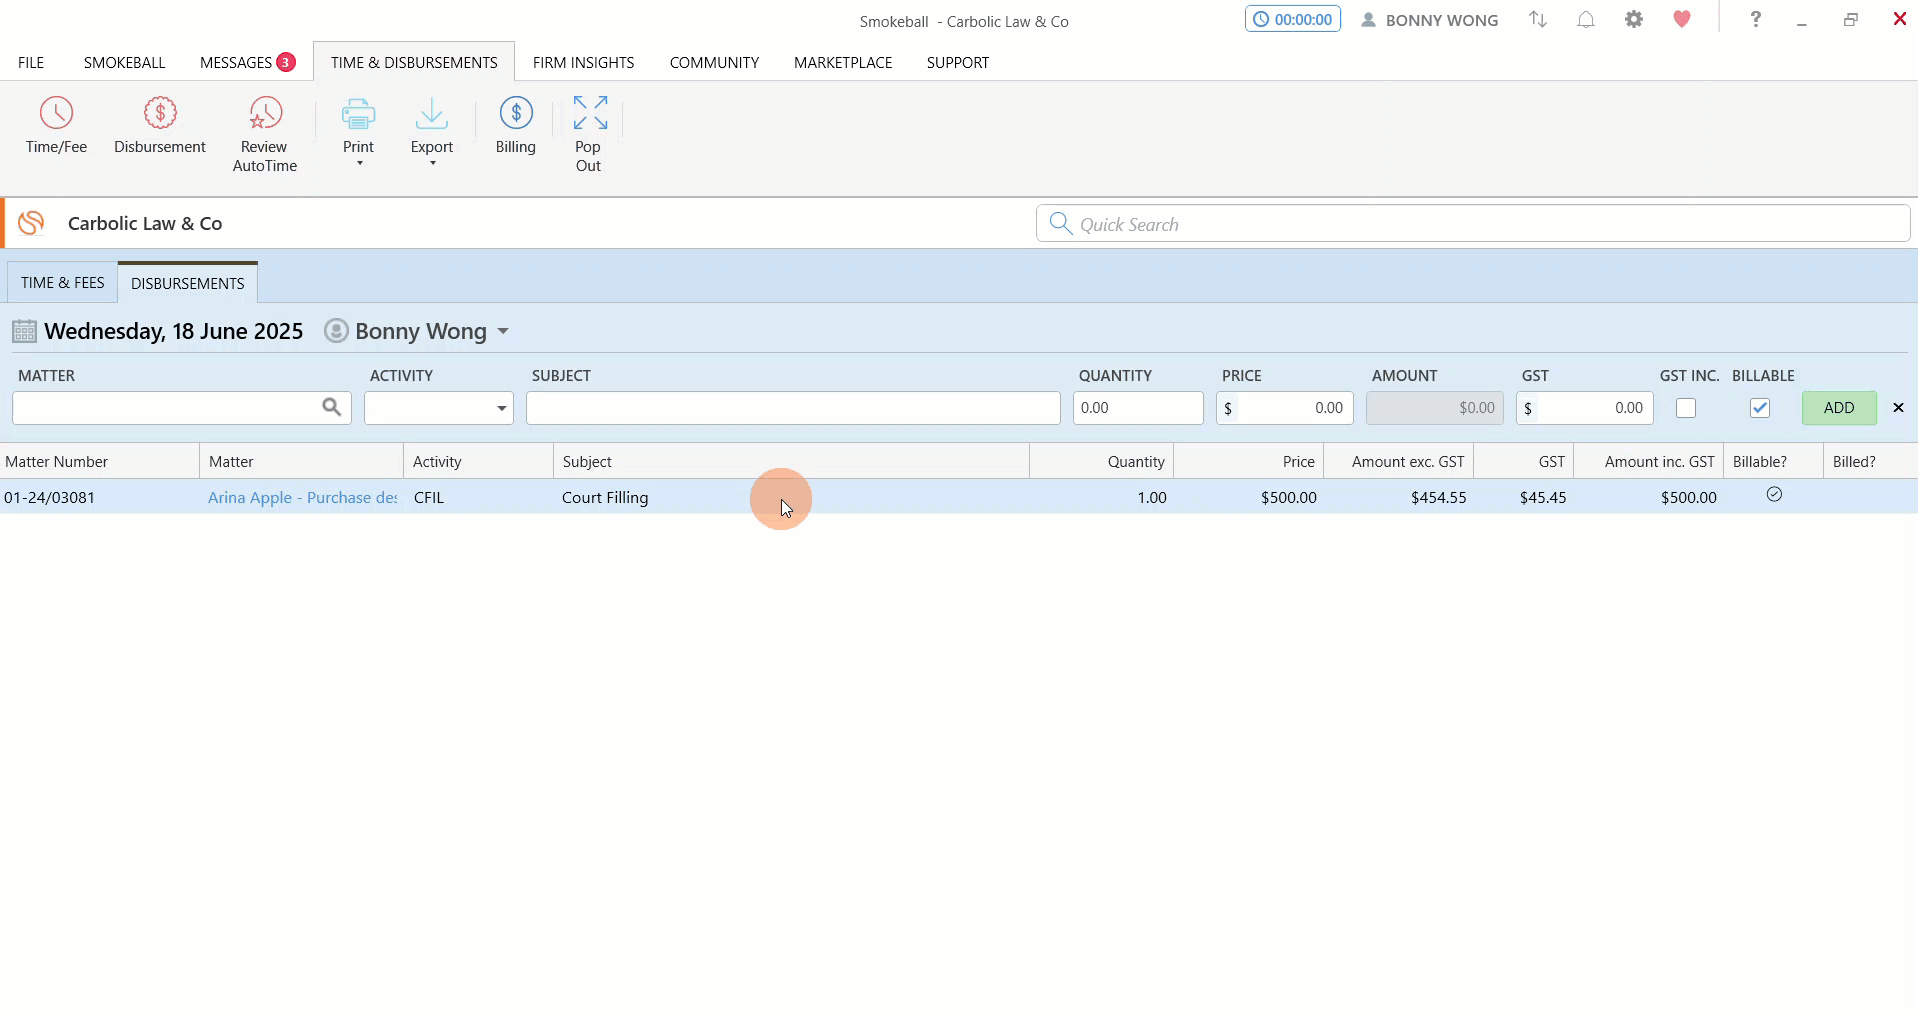Viewport: 1918px width, 1020px height.
Task: Click the Export icon in ribbon
Action: click(x=432, y=114)
